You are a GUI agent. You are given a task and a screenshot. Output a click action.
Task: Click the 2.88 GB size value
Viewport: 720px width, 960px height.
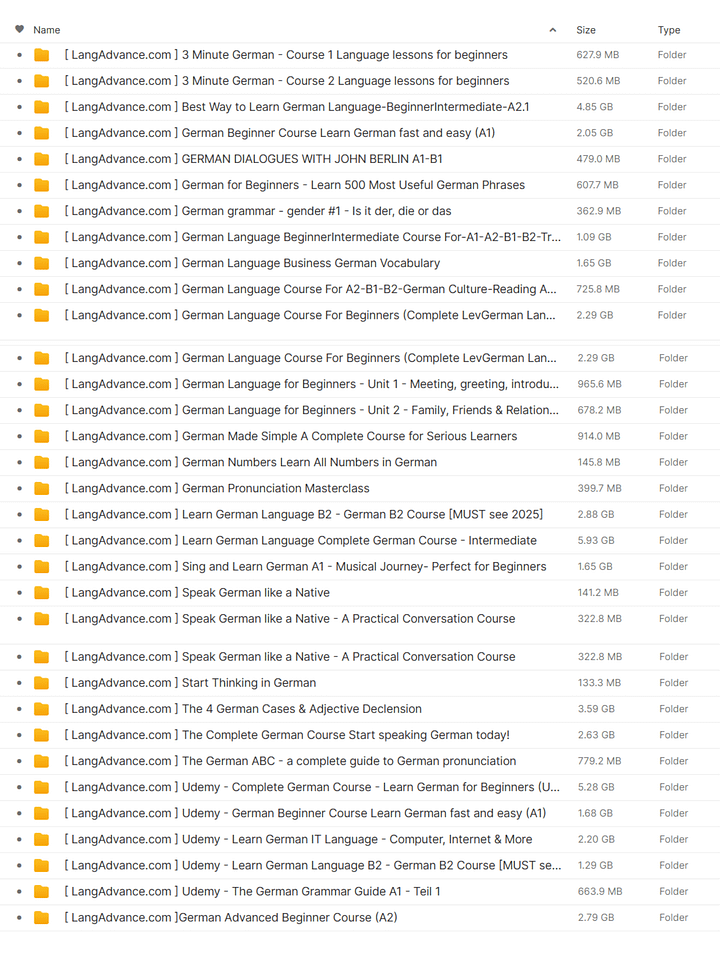click(x=596, y=514)
